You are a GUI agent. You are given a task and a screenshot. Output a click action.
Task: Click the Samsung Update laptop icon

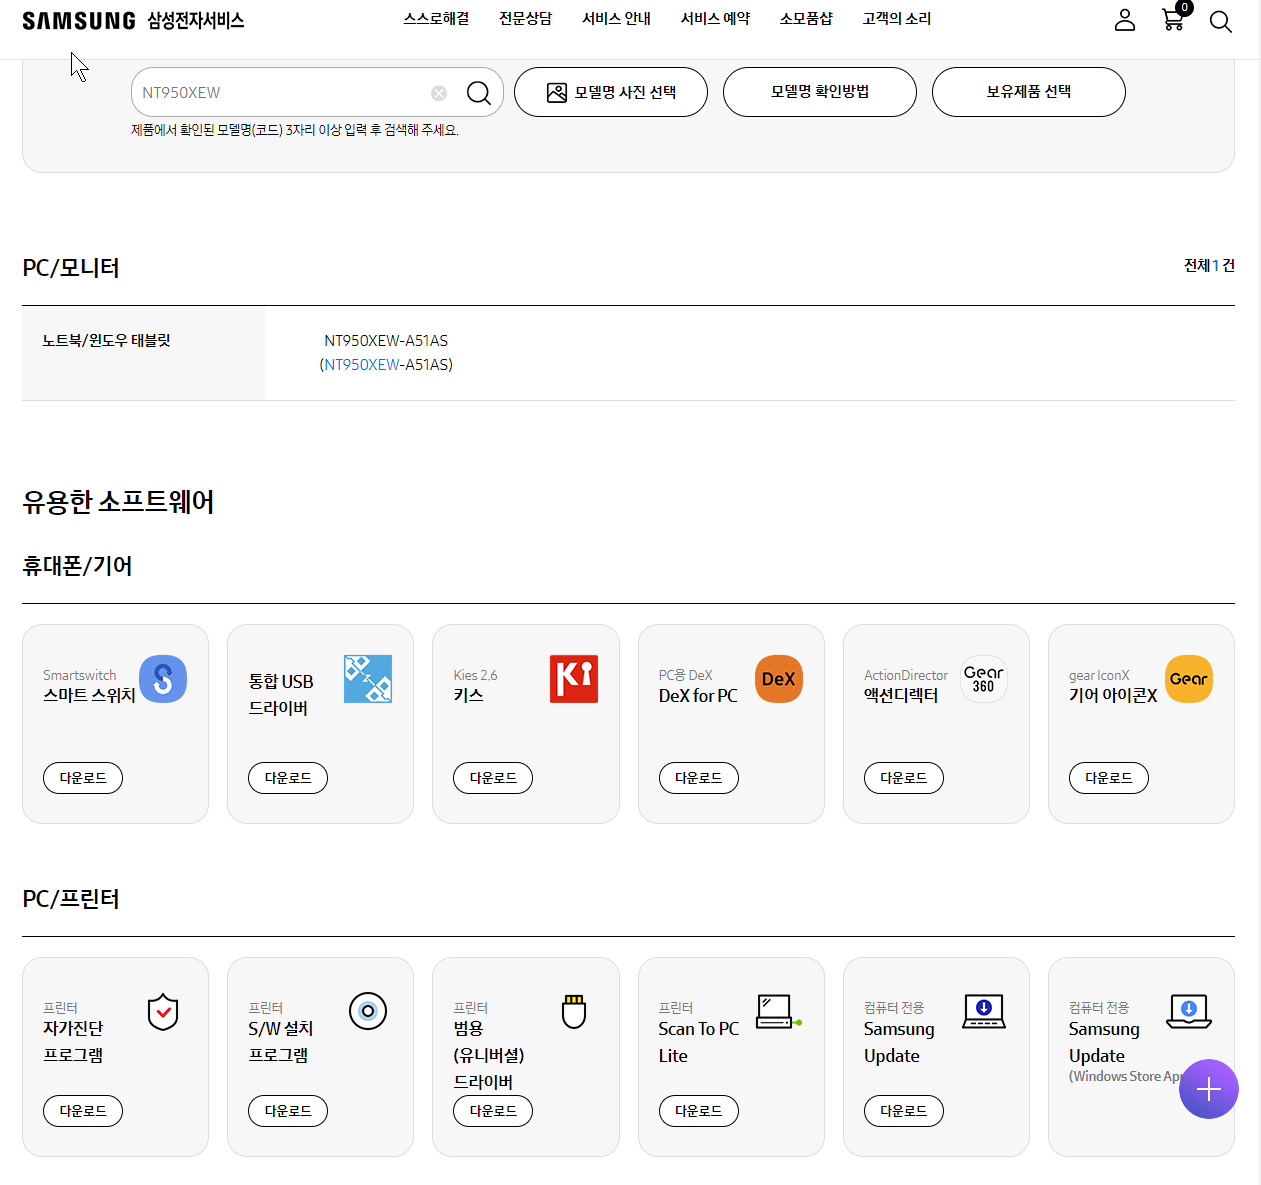(984, 1011)
